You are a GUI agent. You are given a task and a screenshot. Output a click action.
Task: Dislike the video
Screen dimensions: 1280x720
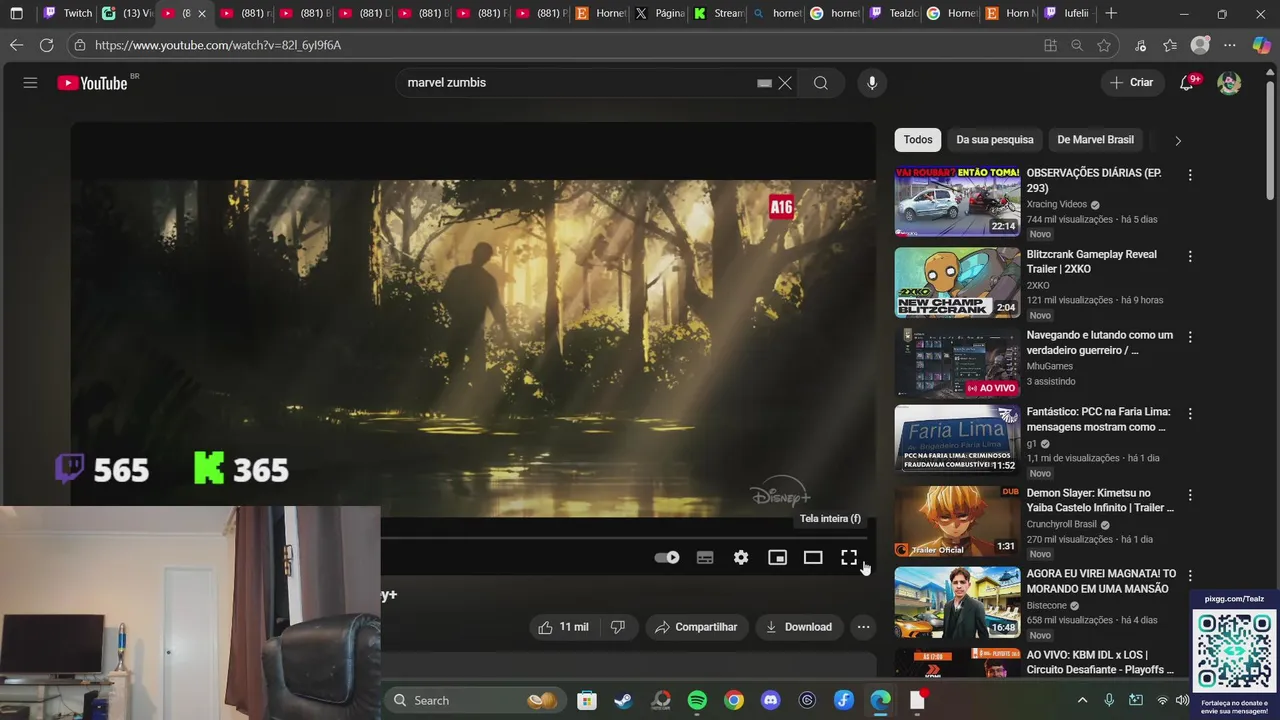(618, 627)
